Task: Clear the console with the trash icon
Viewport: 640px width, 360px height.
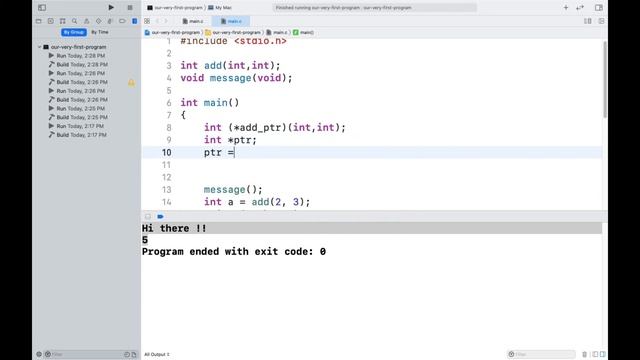Action: point(584,354)
